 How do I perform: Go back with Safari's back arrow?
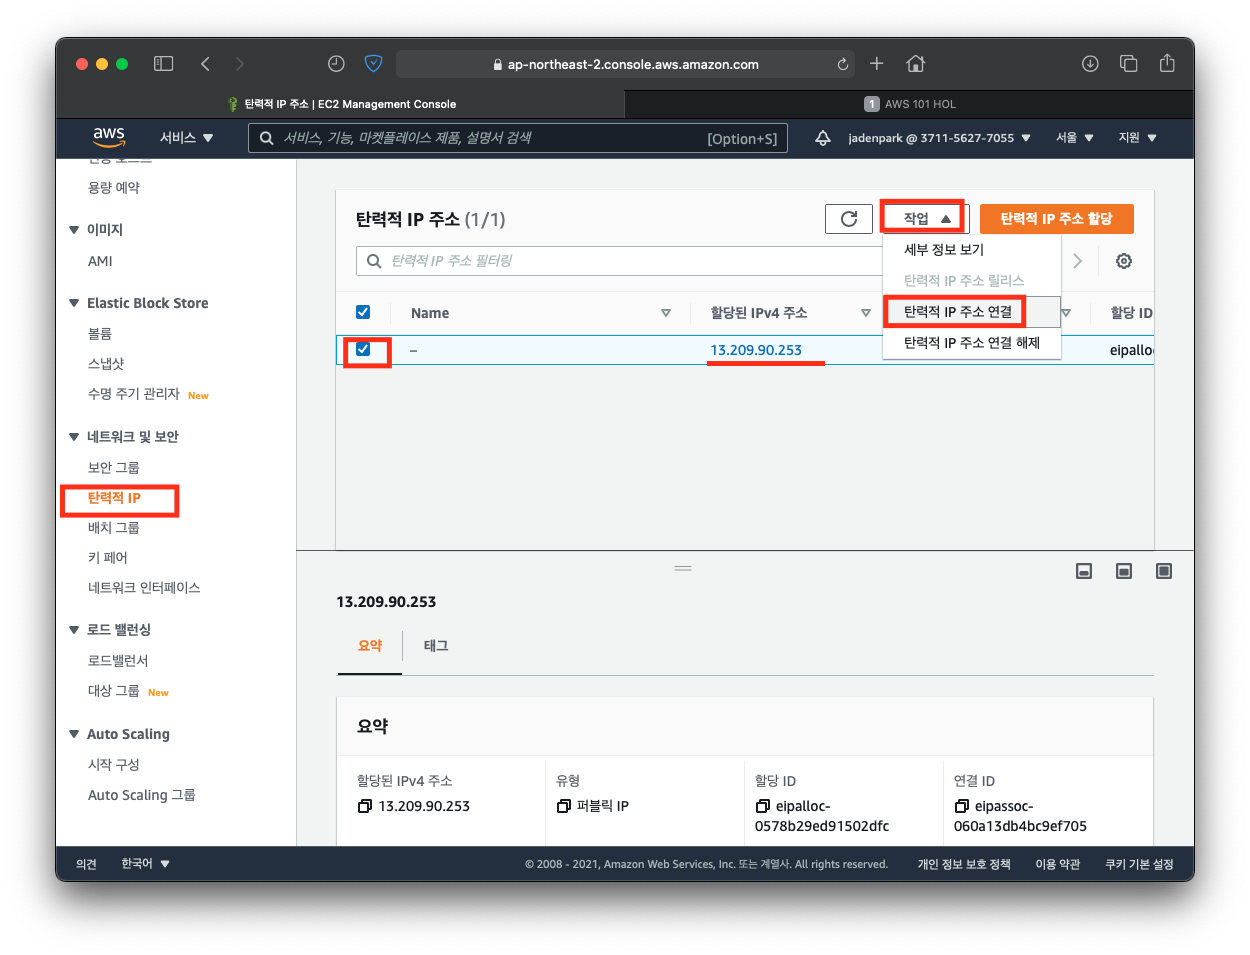[x=205, y=64]
